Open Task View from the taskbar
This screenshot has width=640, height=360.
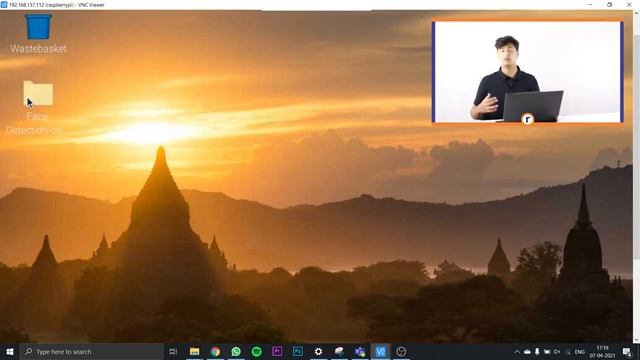(173, 351)
